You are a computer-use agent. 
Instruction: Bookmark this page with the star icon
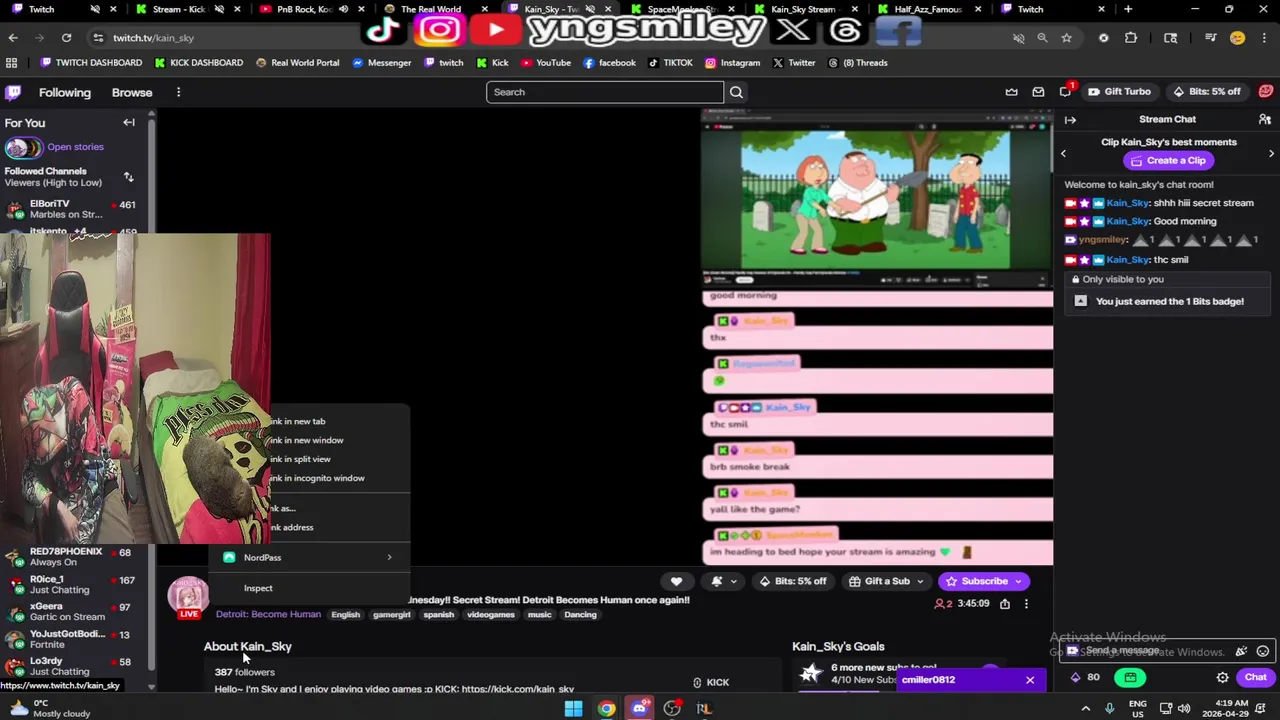1067,38
